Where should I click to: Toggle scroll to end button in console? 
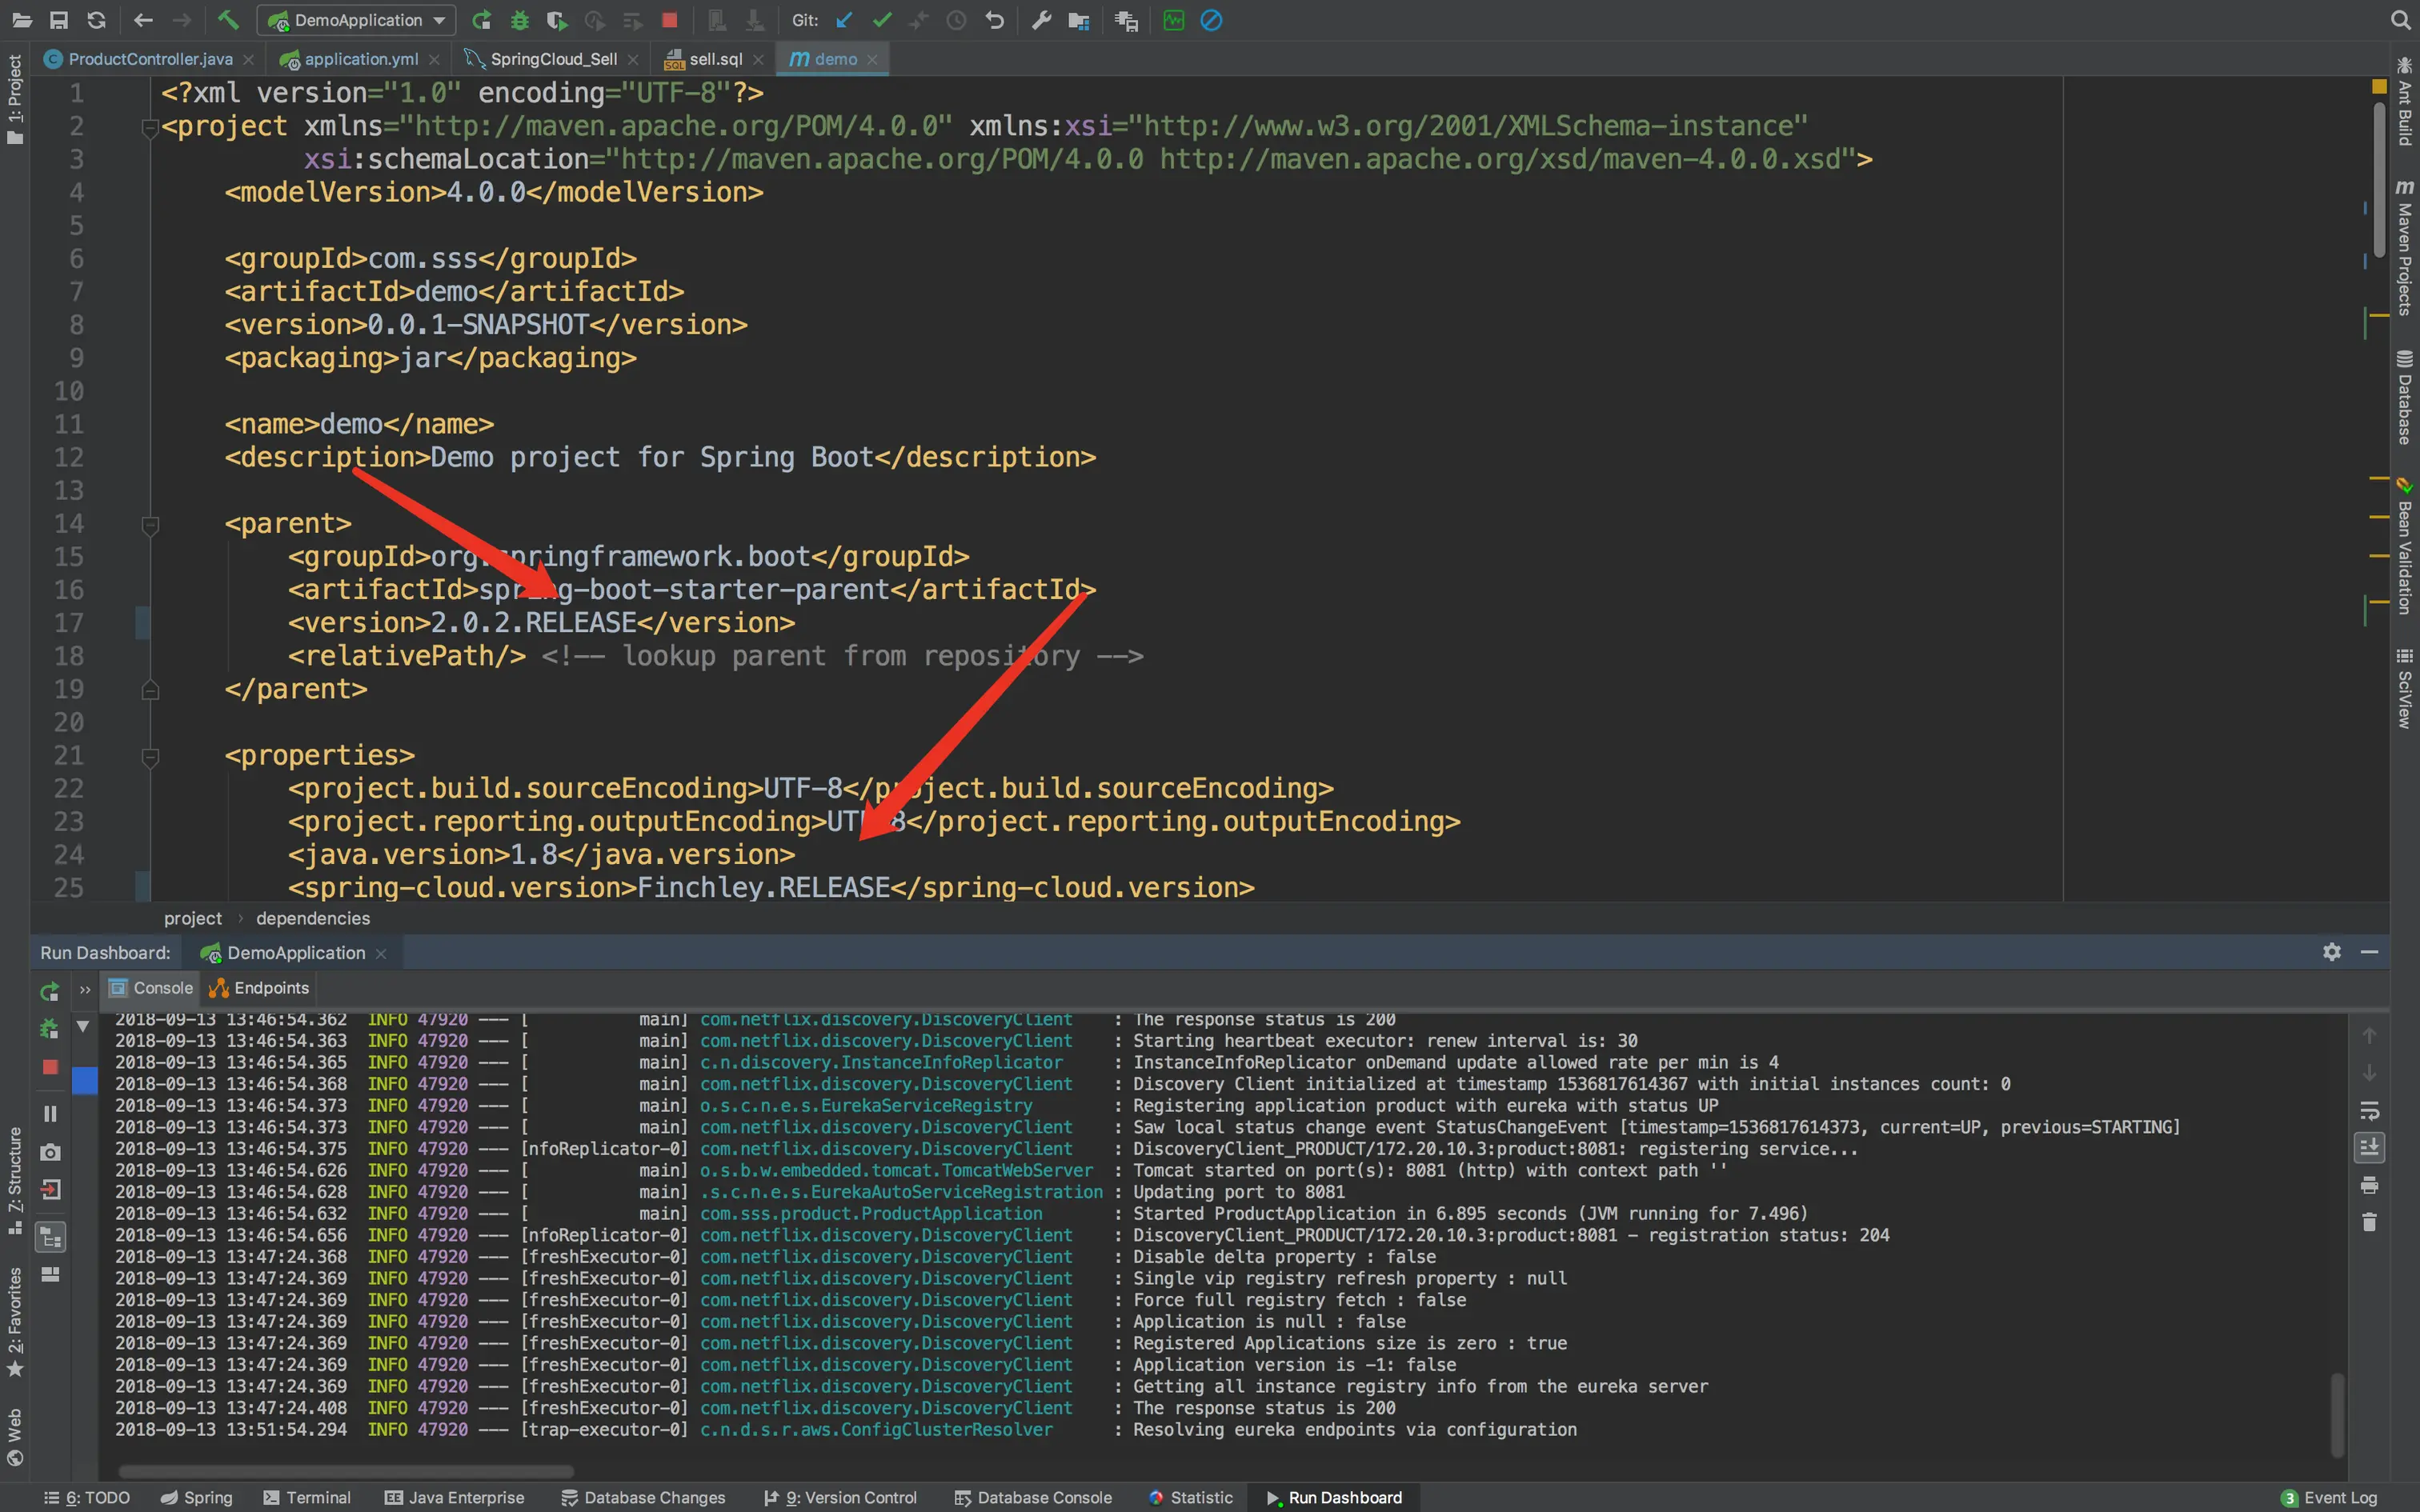click(2369, 1148)
